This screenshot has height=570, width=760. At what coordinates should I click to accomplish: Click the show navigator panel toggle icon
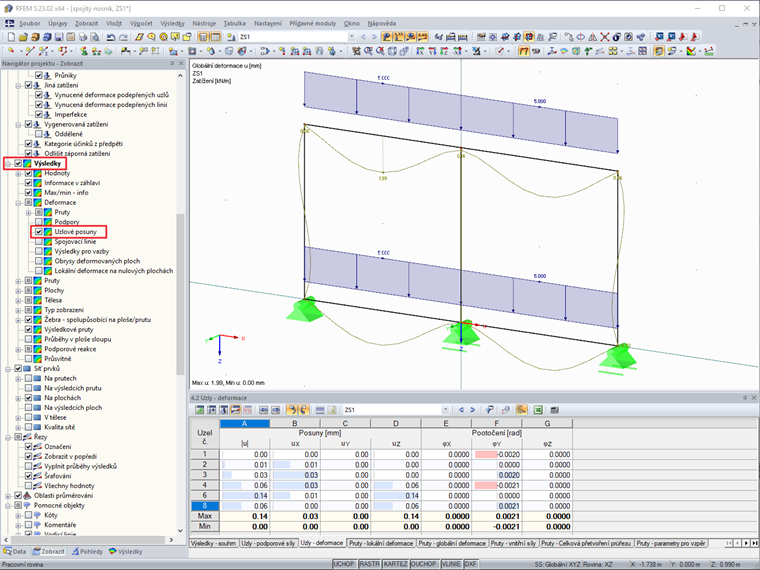tap(203, 37)
